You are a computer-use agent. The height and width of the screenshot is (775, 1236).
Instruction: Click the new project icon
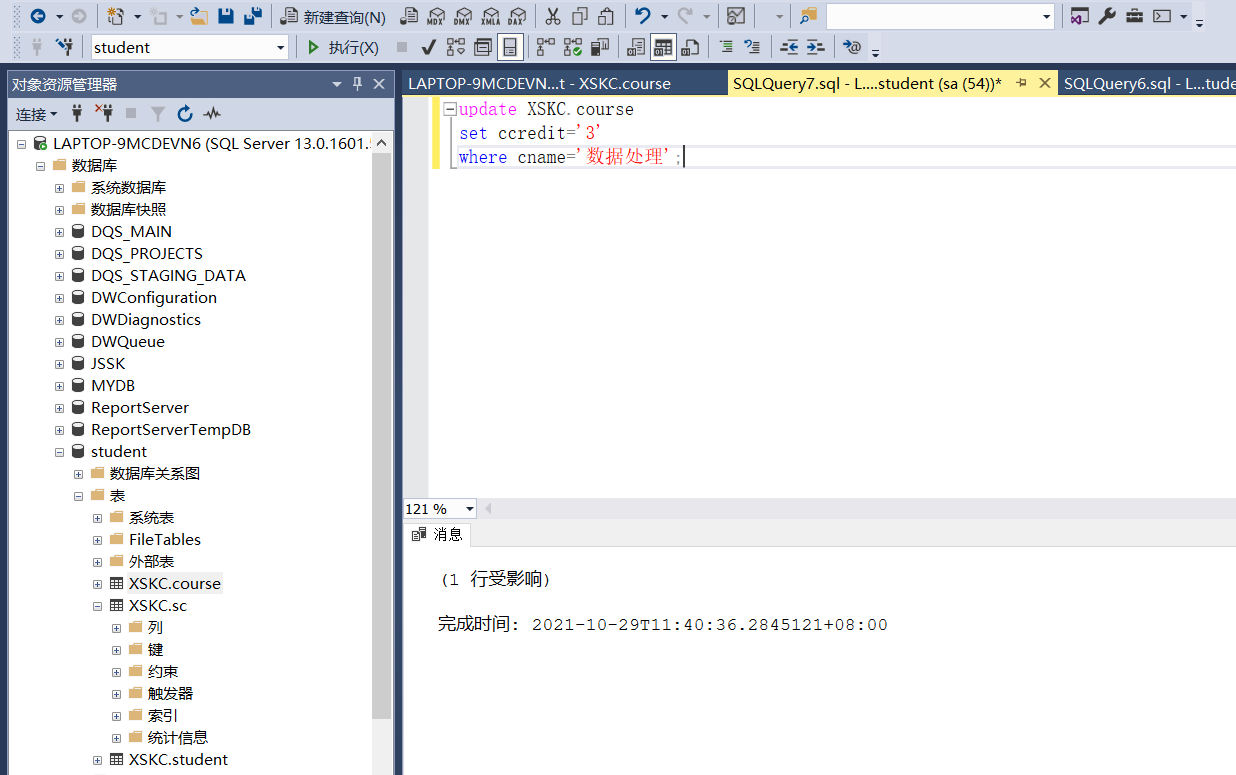tap(116, 16)
